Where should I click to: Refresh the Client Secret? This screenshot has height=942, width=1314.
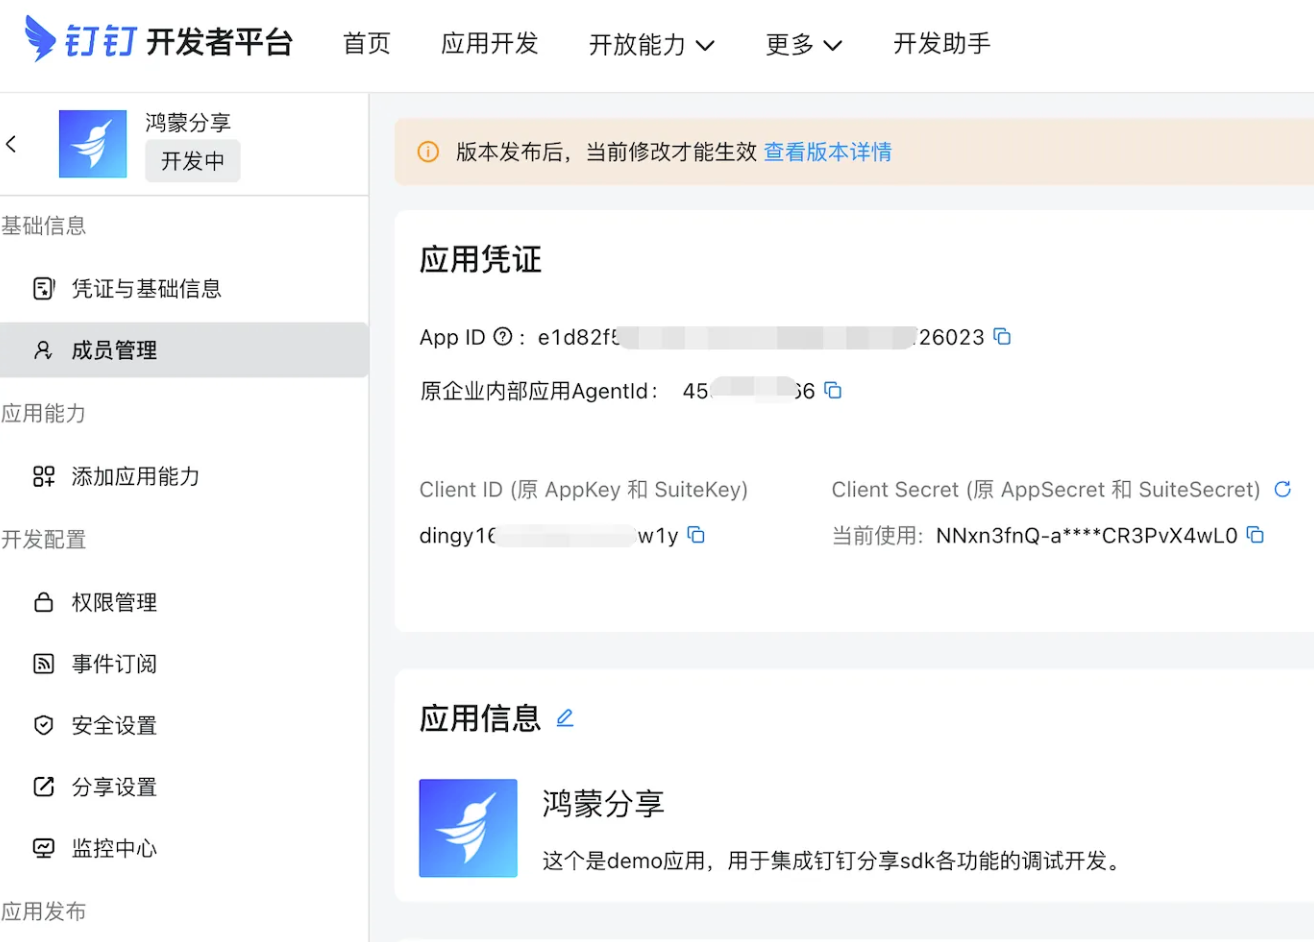coord(1283,489)
